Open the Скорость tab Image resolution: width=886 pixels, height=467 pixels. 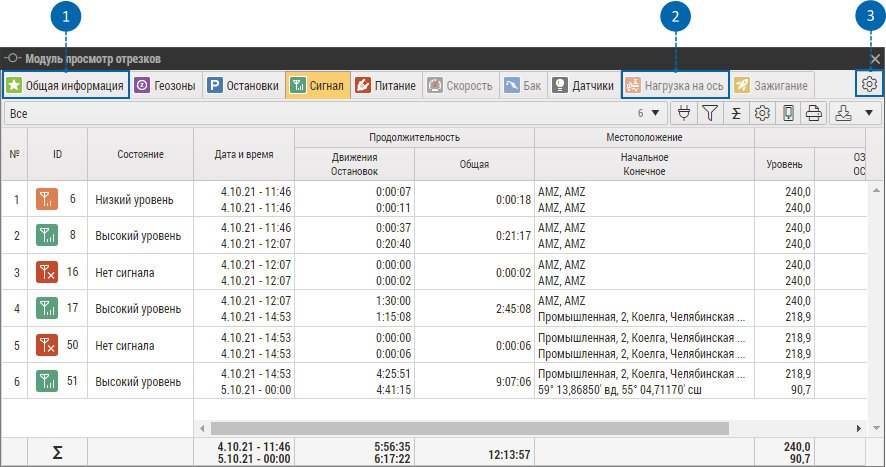460,85
